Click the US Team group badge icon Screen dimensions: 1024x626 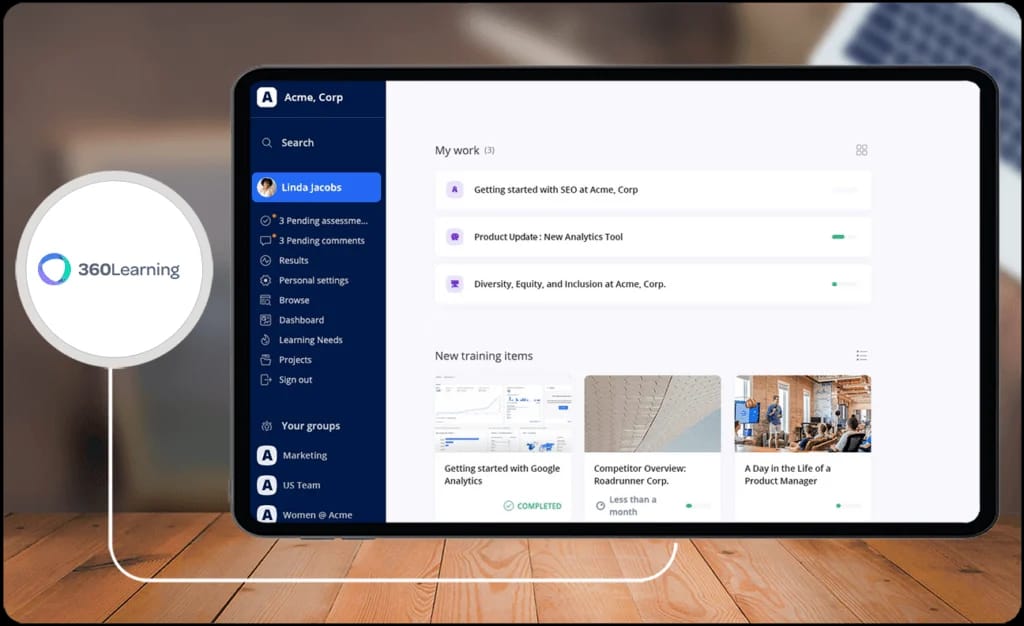pyautogui.click(x=266, y=485)
